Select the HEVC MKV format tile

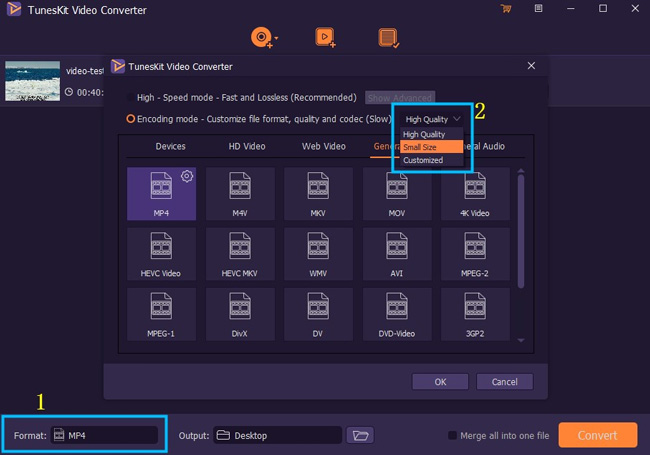pyautogui.click(x=240, y=254)
